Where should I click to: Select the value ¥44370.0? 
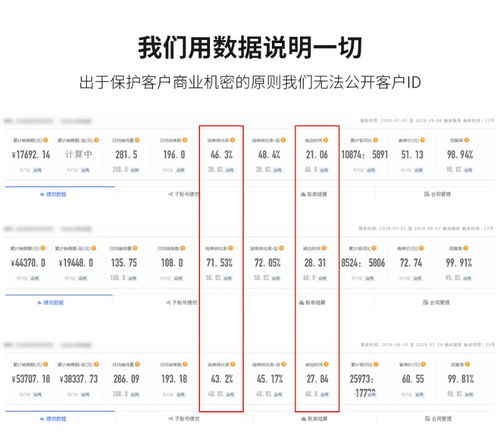[28, 263]
